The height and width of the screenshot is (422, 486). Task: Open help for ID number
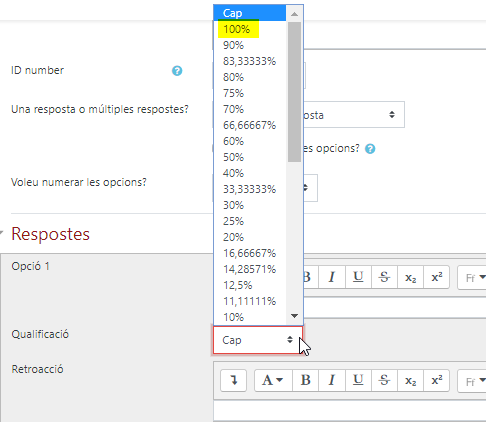pos(177,71)
